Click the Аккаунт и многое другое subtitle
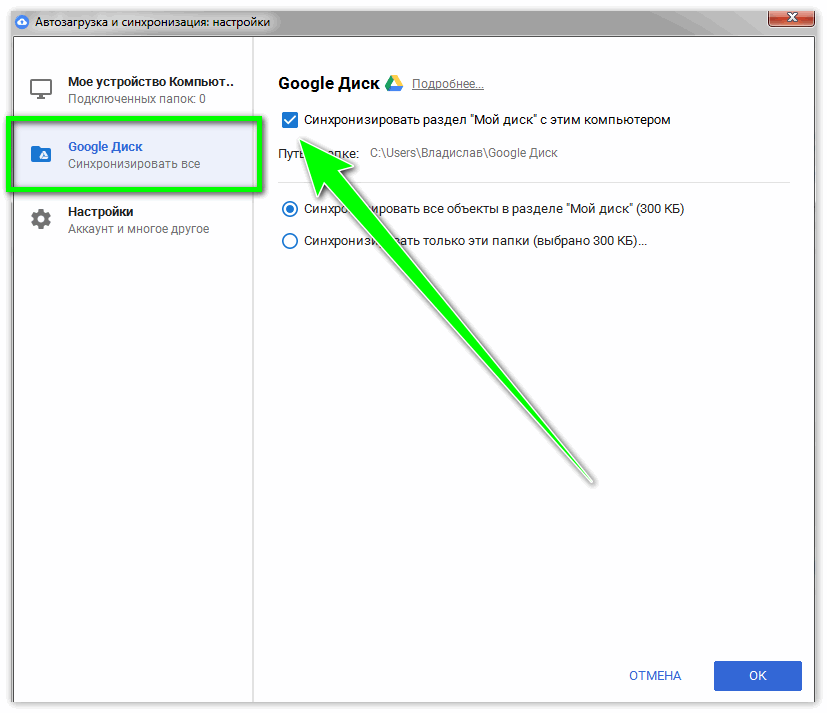The height and width of the screenshot is (713, 827). coord(138,229)
